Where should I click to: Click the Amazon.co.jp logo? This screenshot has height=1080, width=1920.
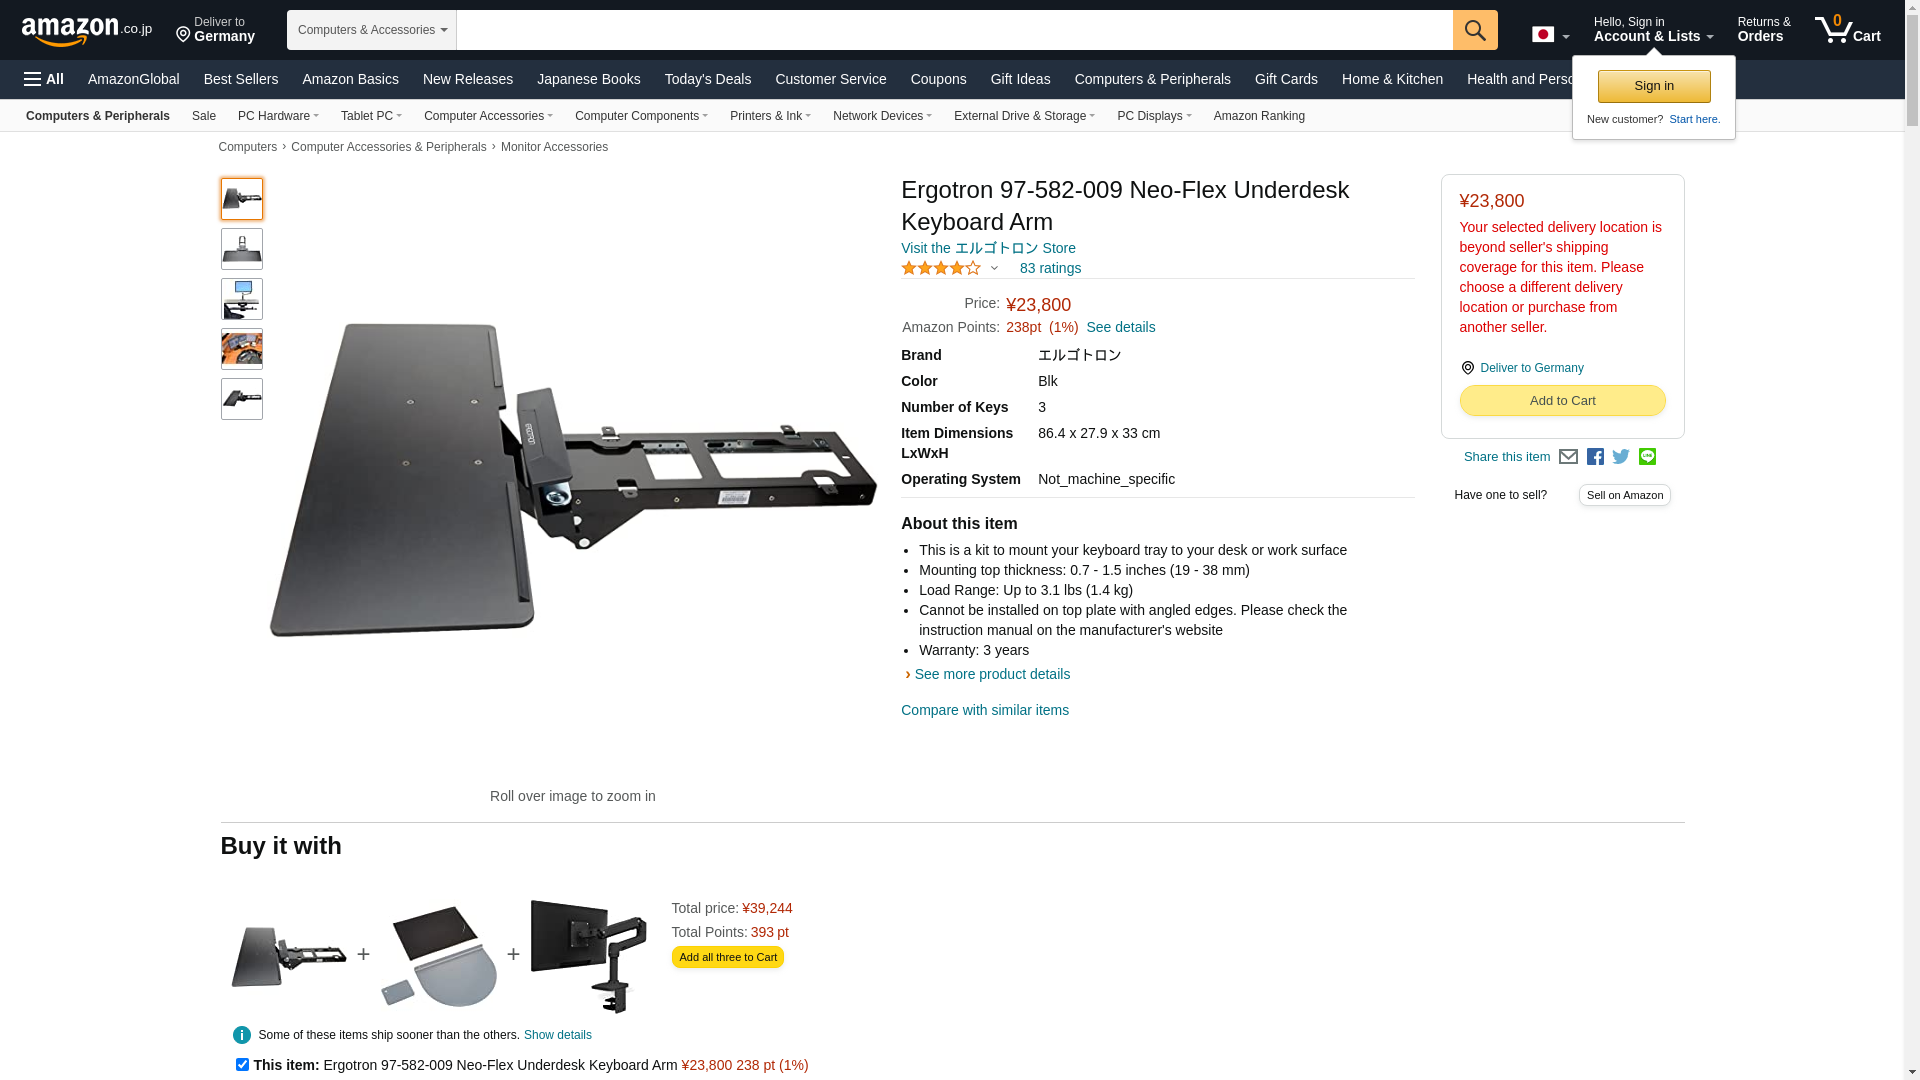[87, 31]
